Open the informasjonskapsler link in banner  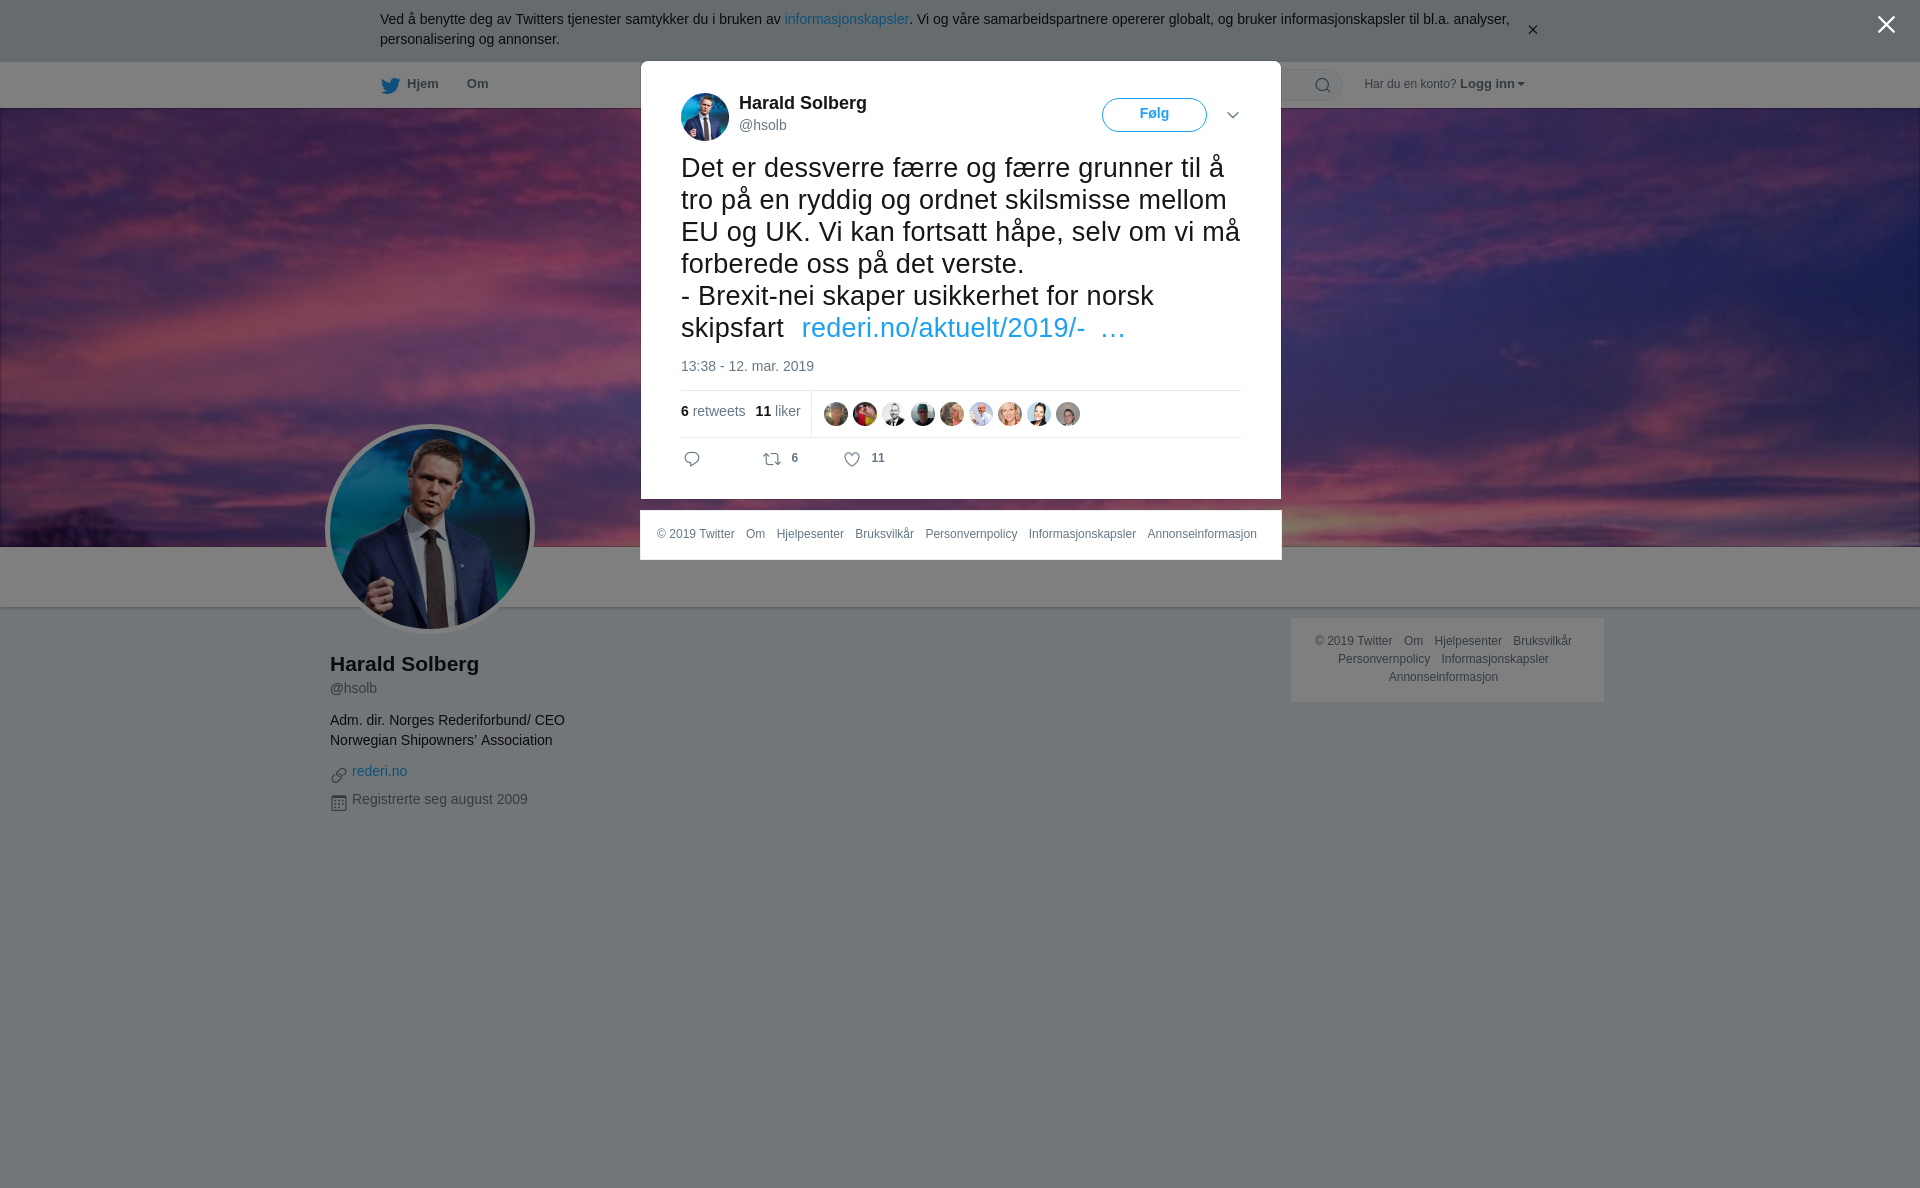(x=846, y=19)
